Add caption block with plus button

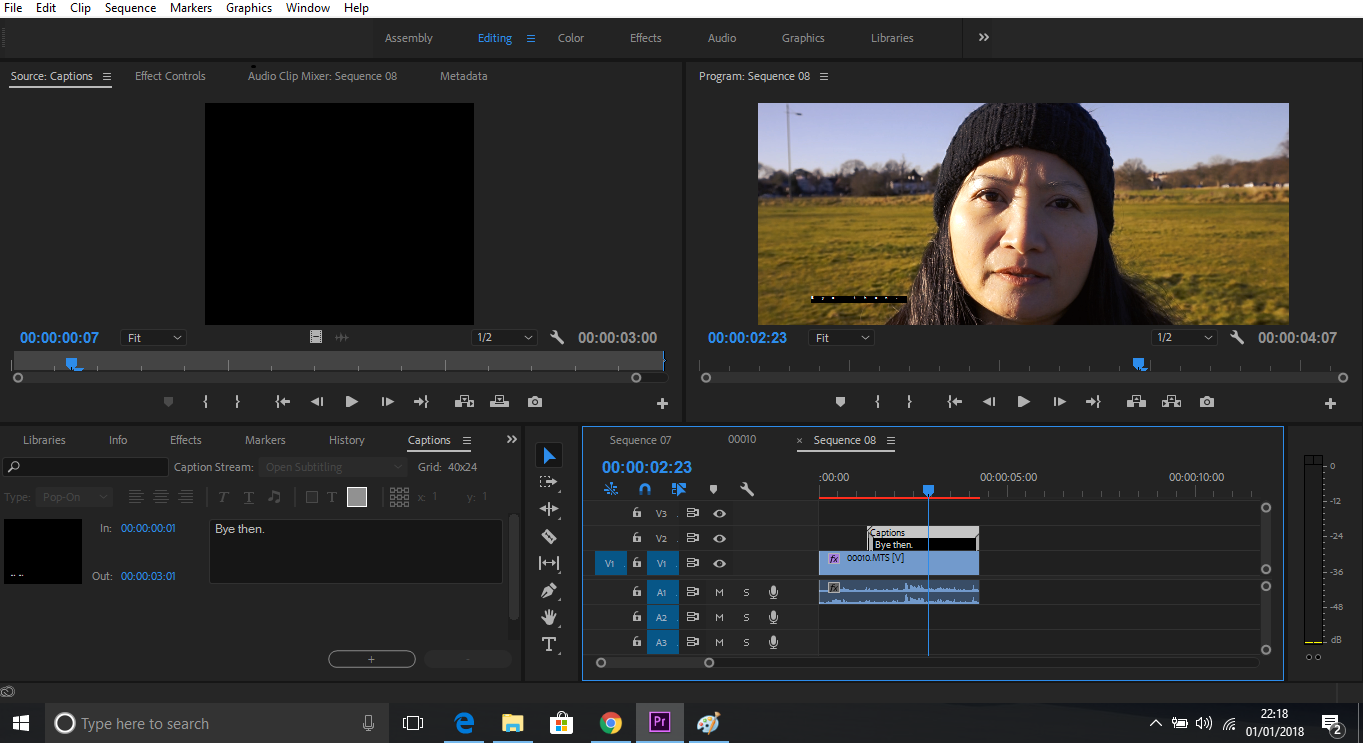[372, 659]
